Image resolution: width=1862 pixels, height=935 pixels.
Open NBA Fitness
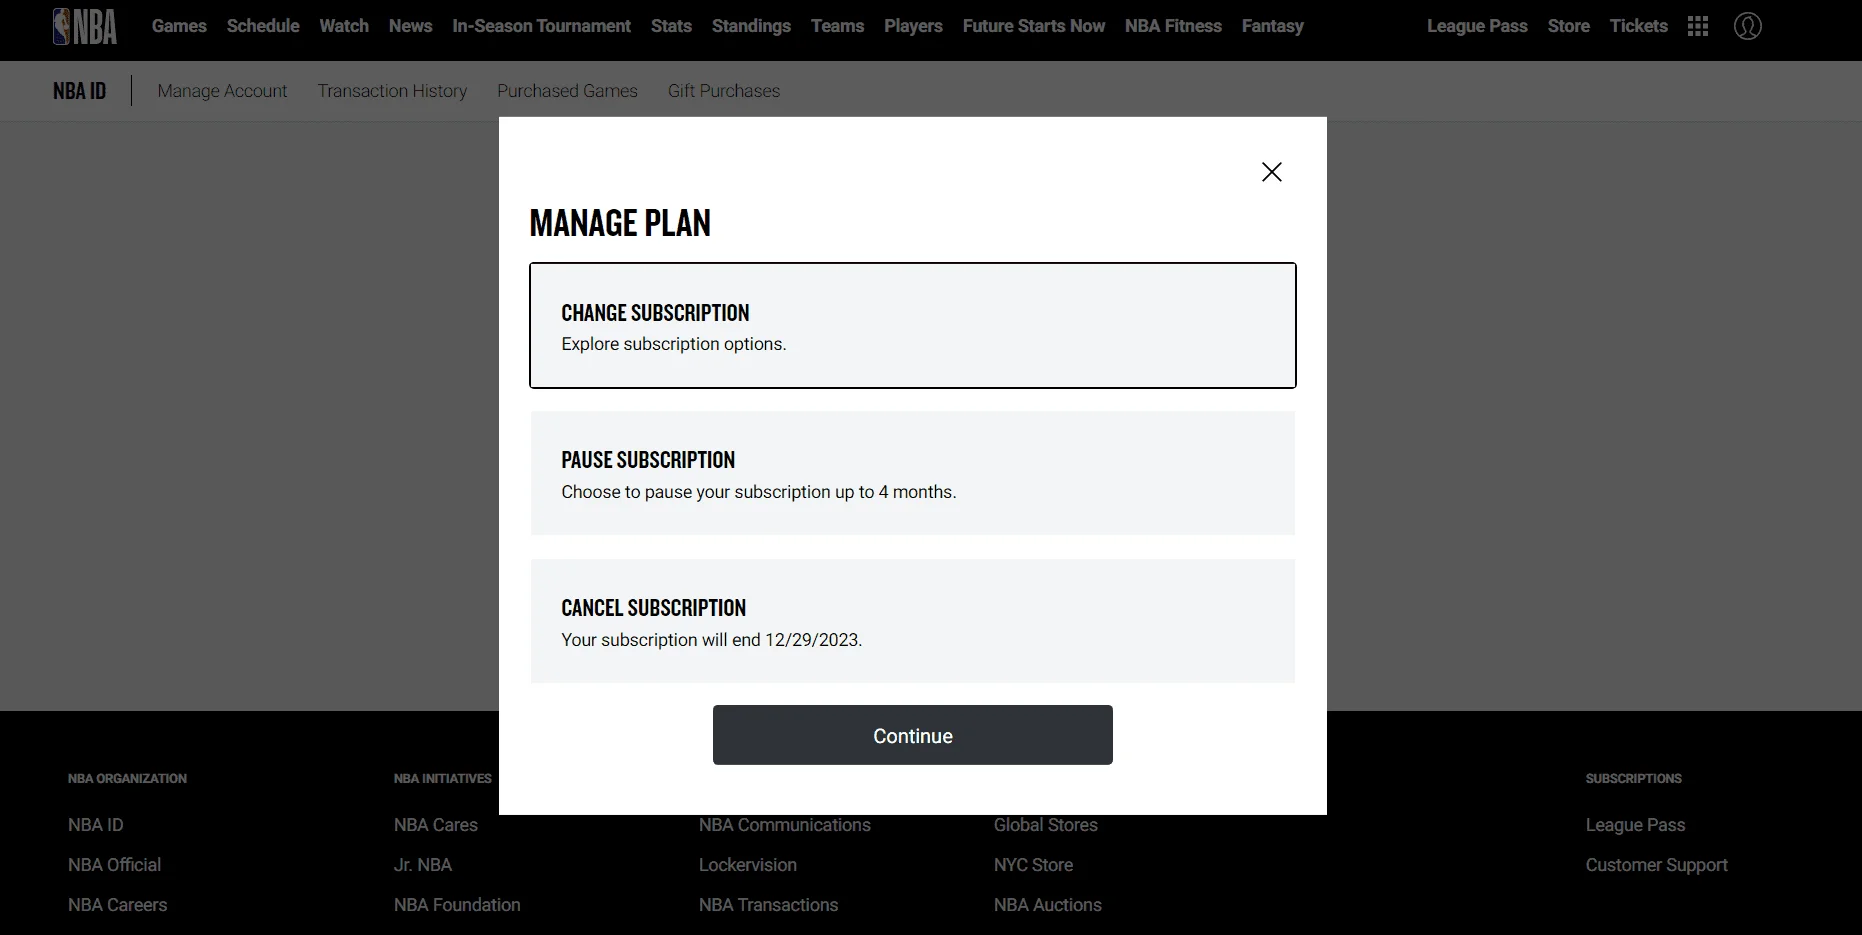[x=1173, y=26]
